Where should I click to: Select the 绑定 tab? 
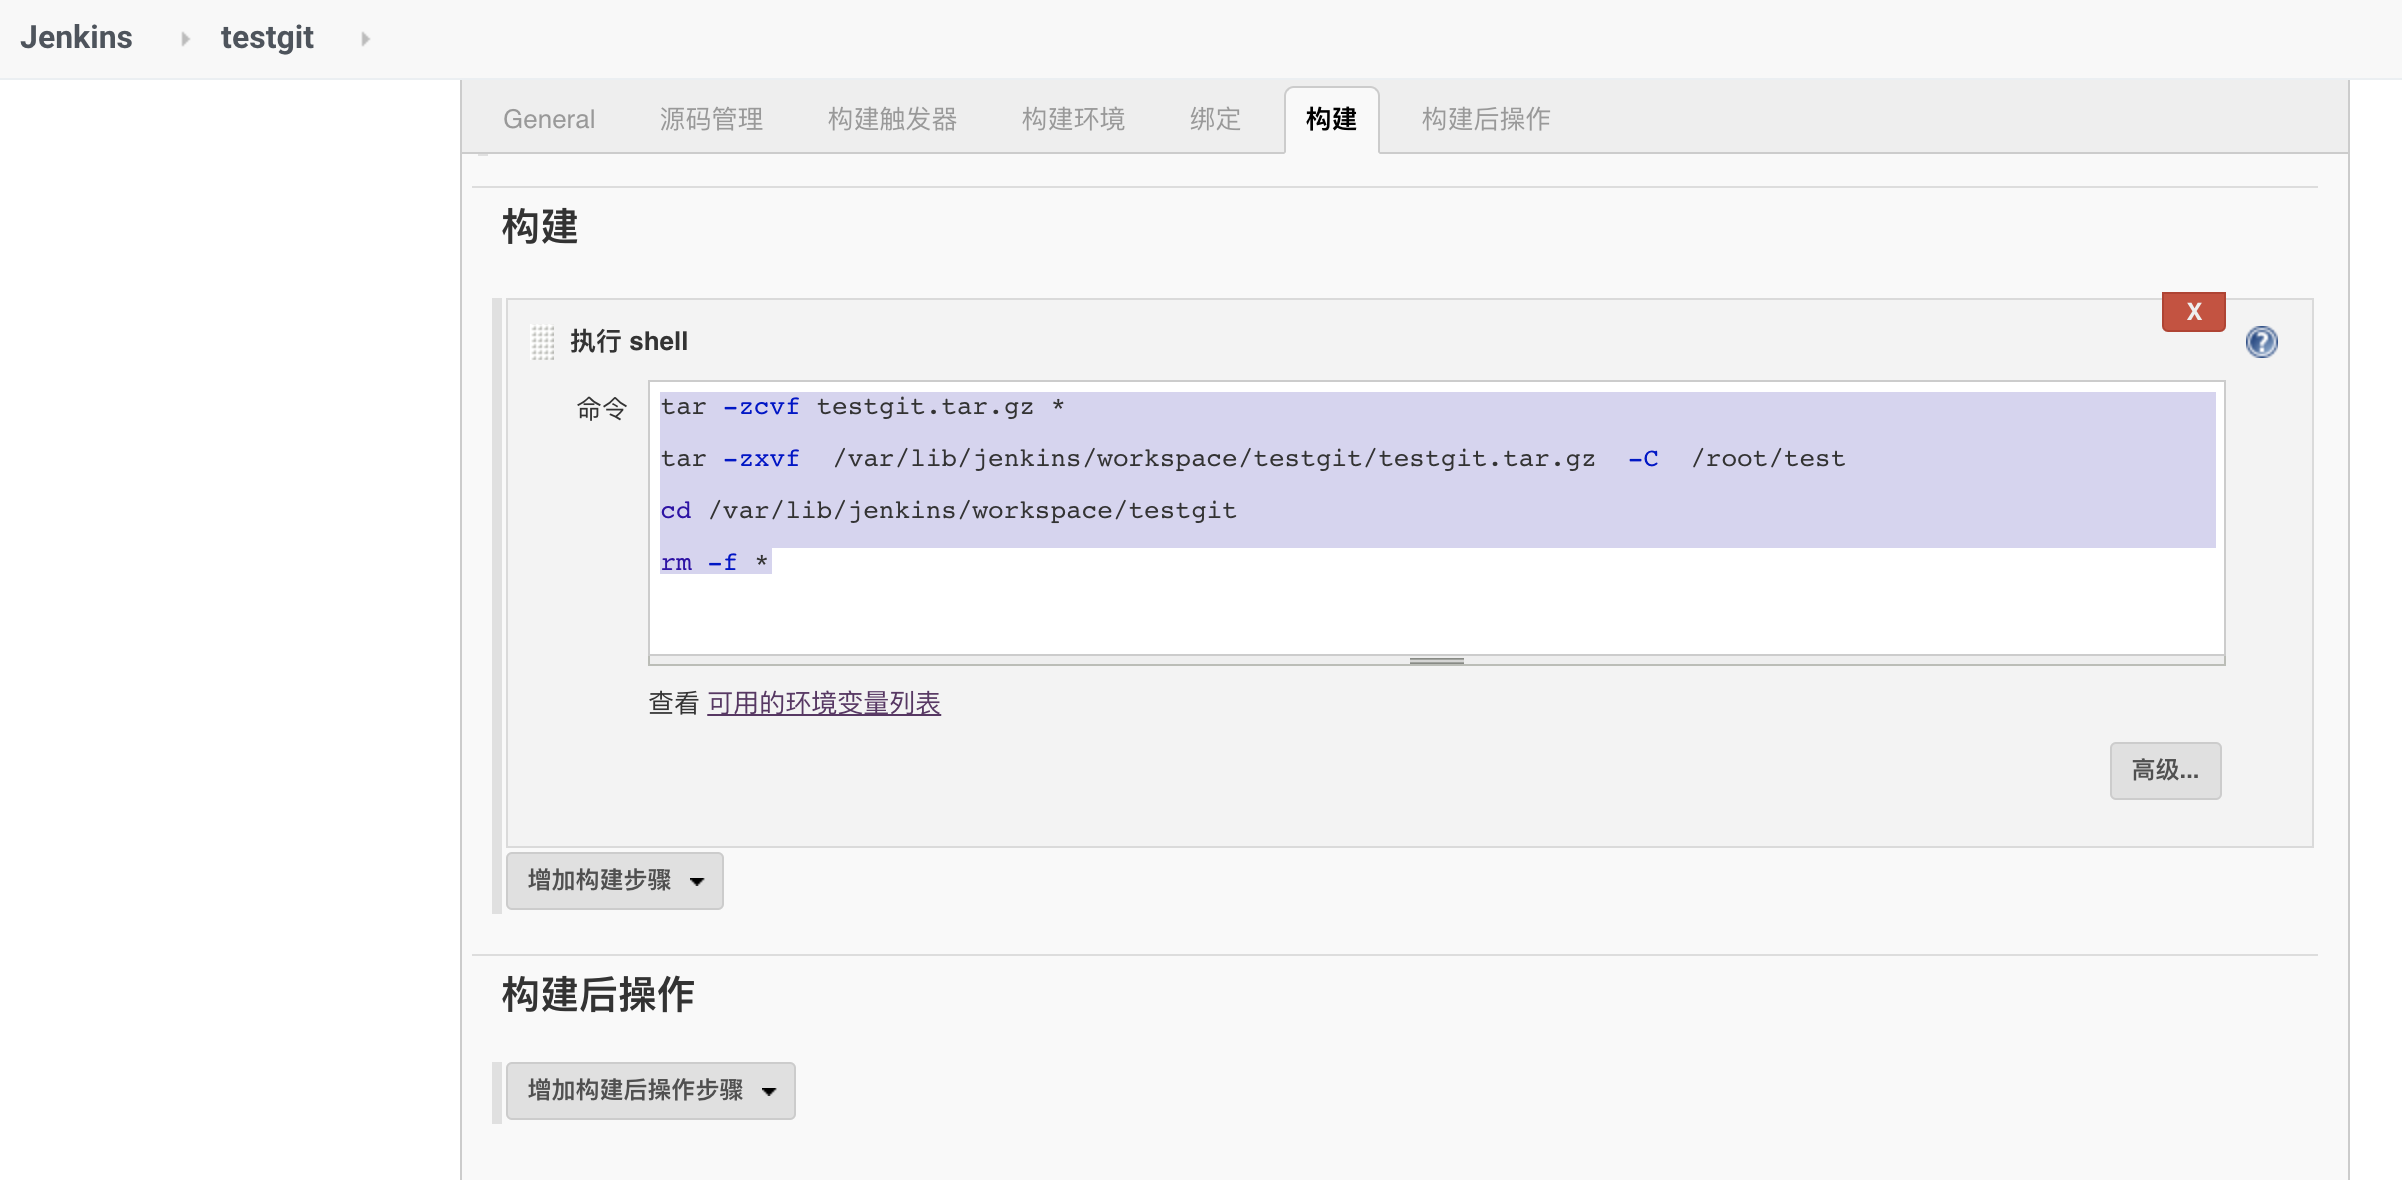point(1215,119)
